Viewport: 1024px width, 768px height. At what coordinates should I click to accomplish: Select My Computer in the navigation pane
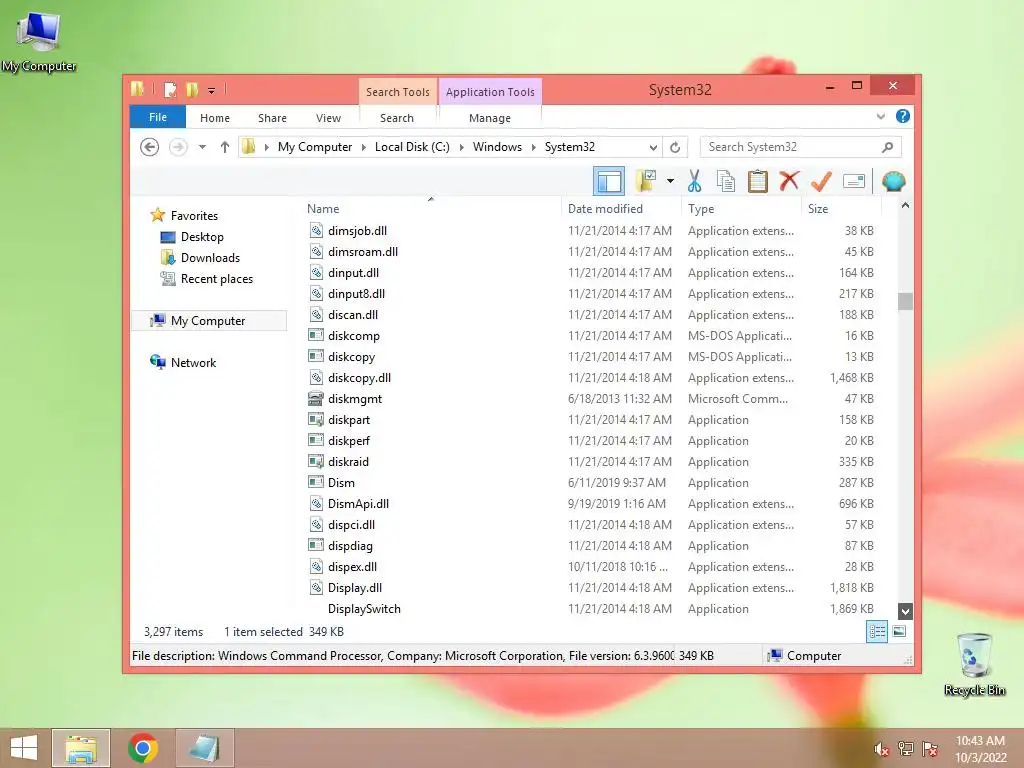[x=209, y=321]
